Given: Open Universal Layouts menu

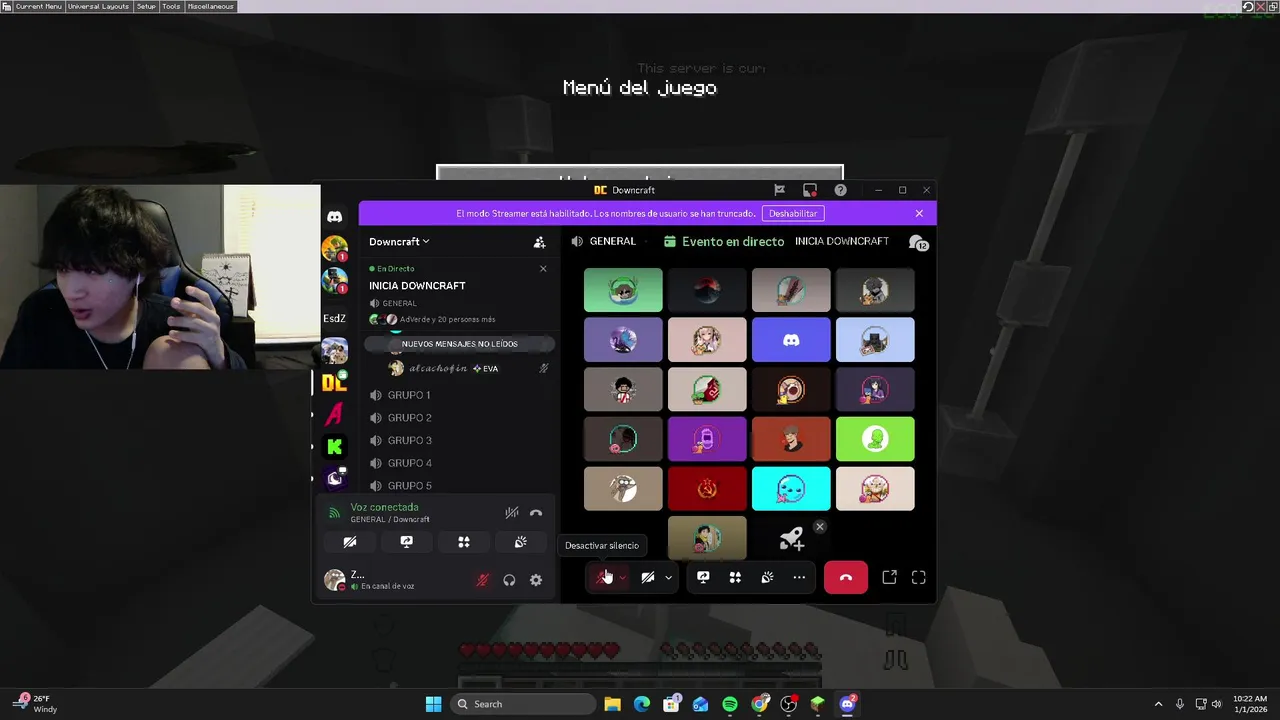Looking at the screenshot, I should tap(98, 6).
